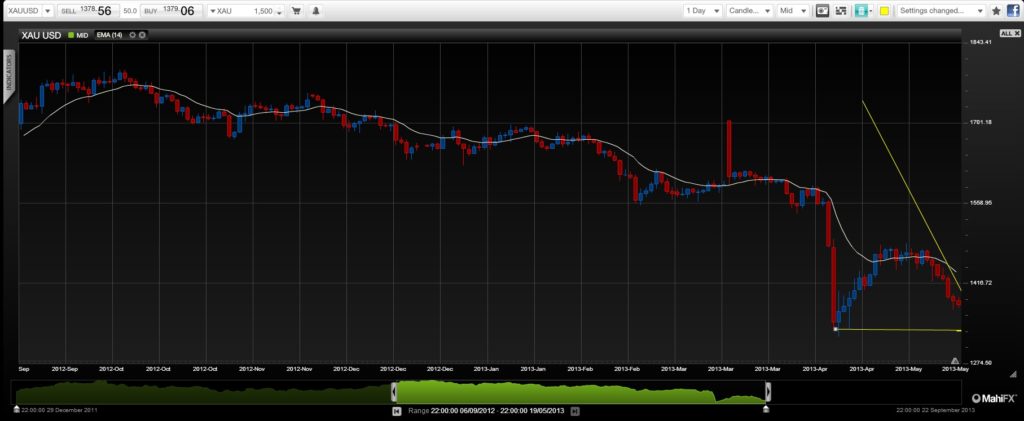The image size is (1024, 421).
Task: Click the 1416.72 price axis label
Action: click(x=981, y=283)
